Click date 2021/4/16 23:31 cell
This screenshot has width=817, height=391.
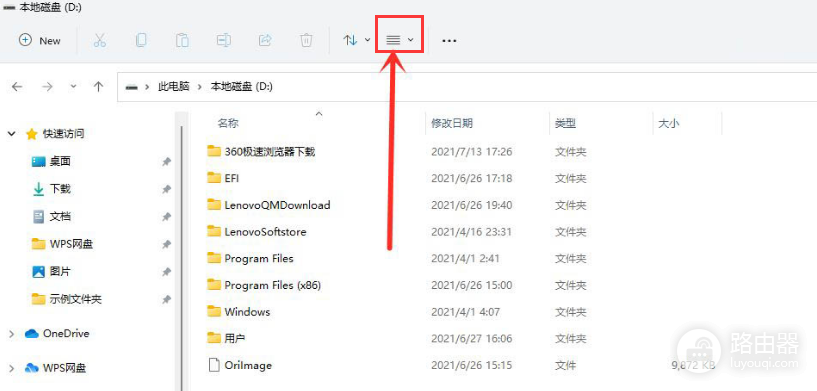pyautogui.click(x=472, y=231)
